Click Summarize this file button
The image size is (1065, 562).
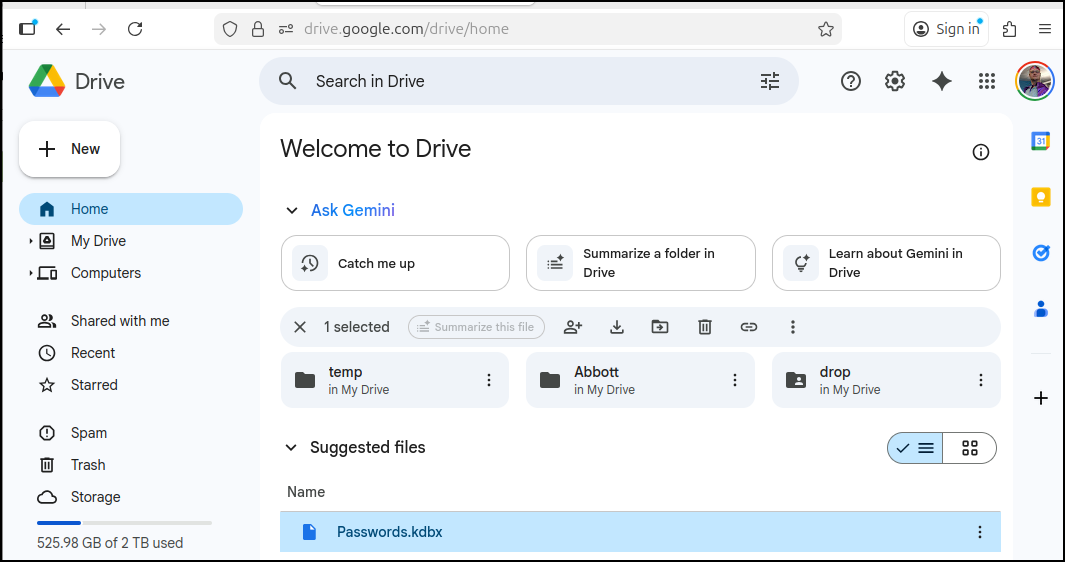(x=476, y=328)
